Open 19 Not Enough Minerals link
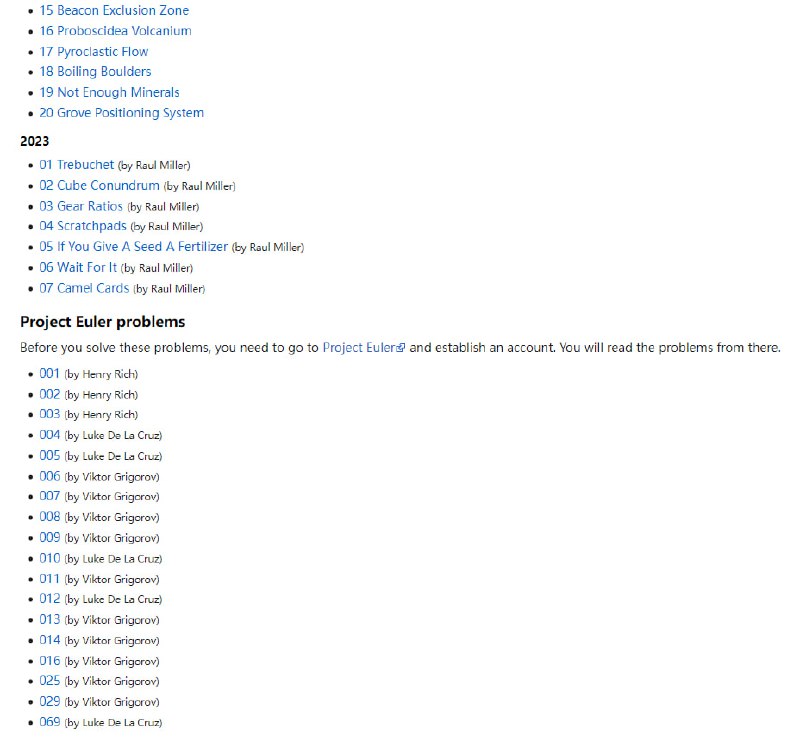The height and width of the screenshot is (741, 800). point(109,92)
